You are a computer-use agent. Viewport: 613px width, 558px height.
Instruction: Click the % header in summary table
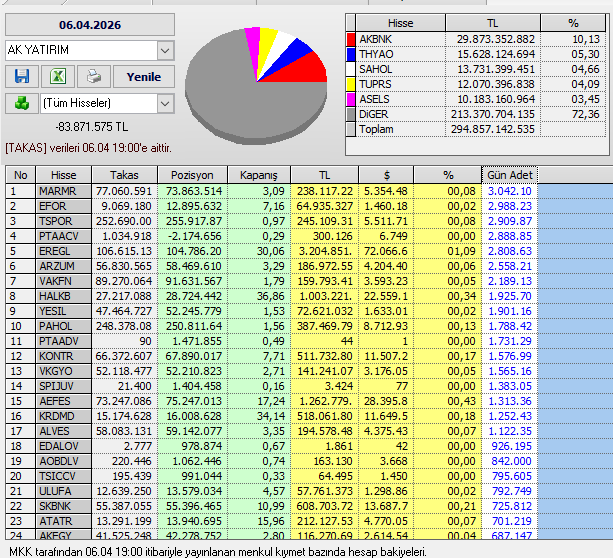pos(574,23)
